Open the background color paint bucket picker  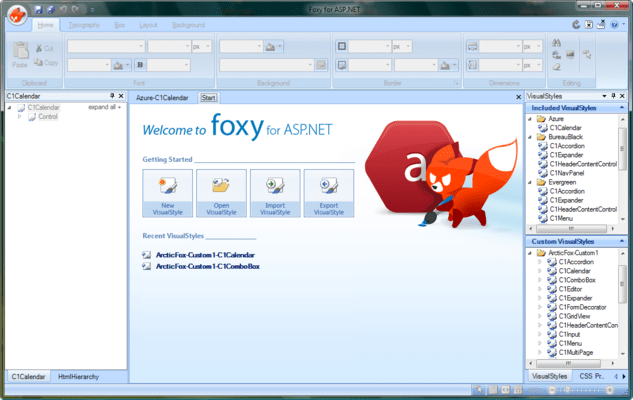click(x=274, y=47)
